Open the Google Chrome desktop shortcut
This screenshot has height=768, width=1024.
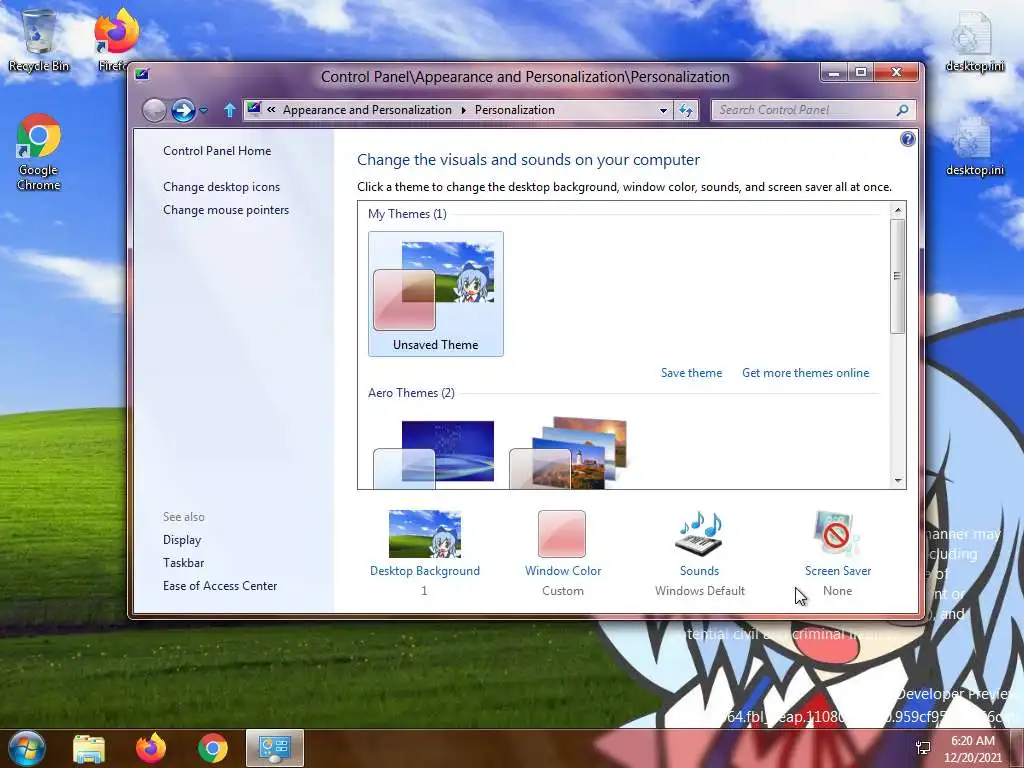(x=39, y=152)
